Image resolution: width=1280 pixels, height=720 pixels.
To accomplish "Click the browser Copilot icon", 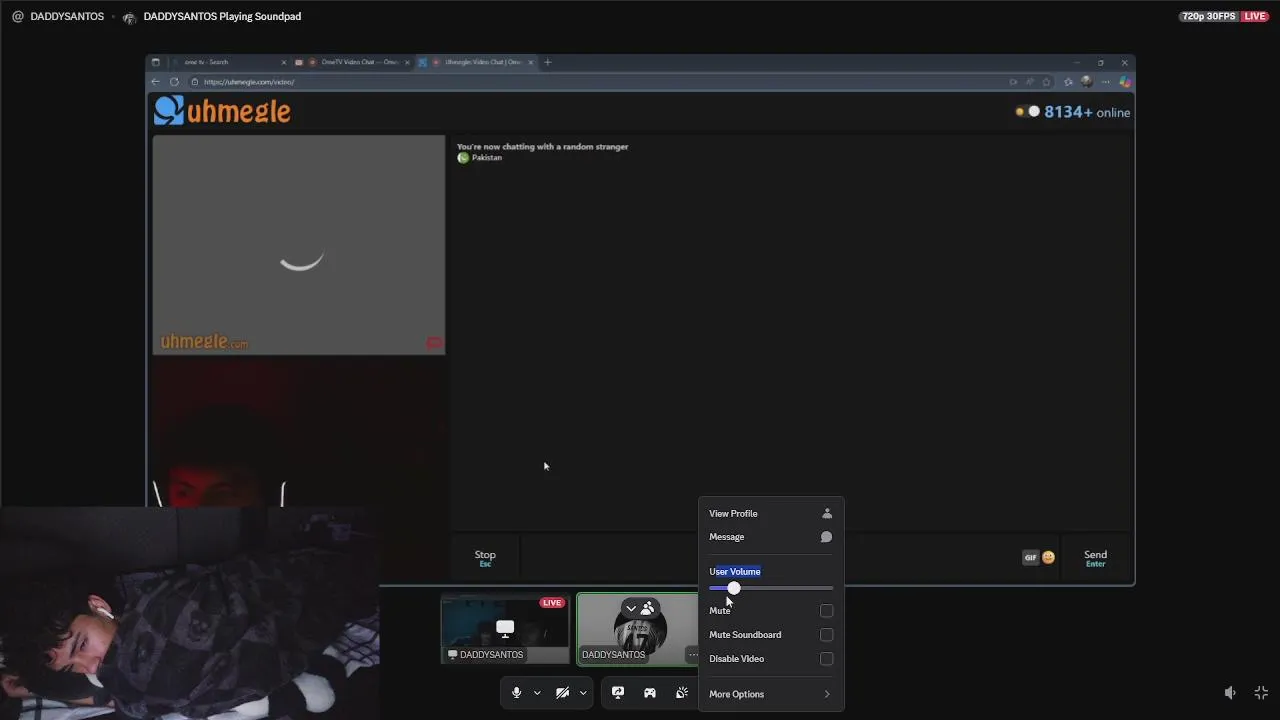I will coord(1125,82).
